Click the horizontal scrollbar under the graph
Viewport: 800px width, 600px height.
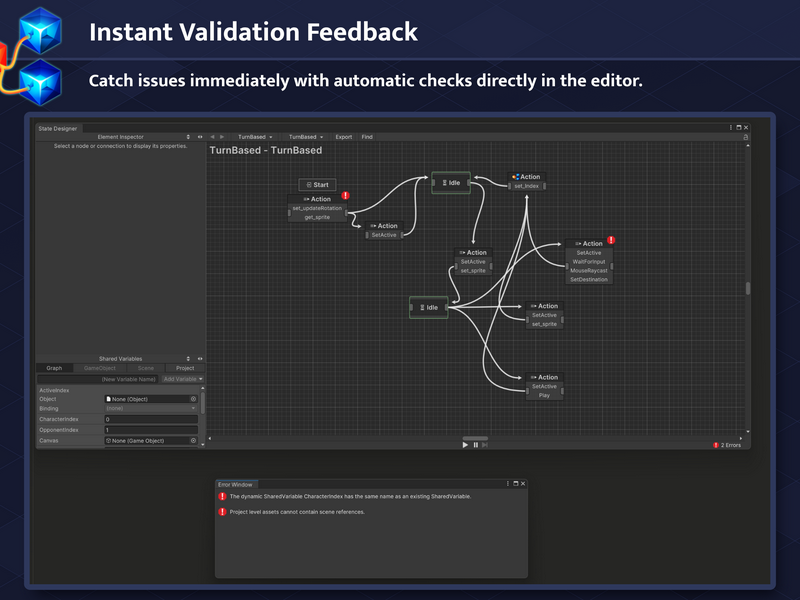point(475,438)
